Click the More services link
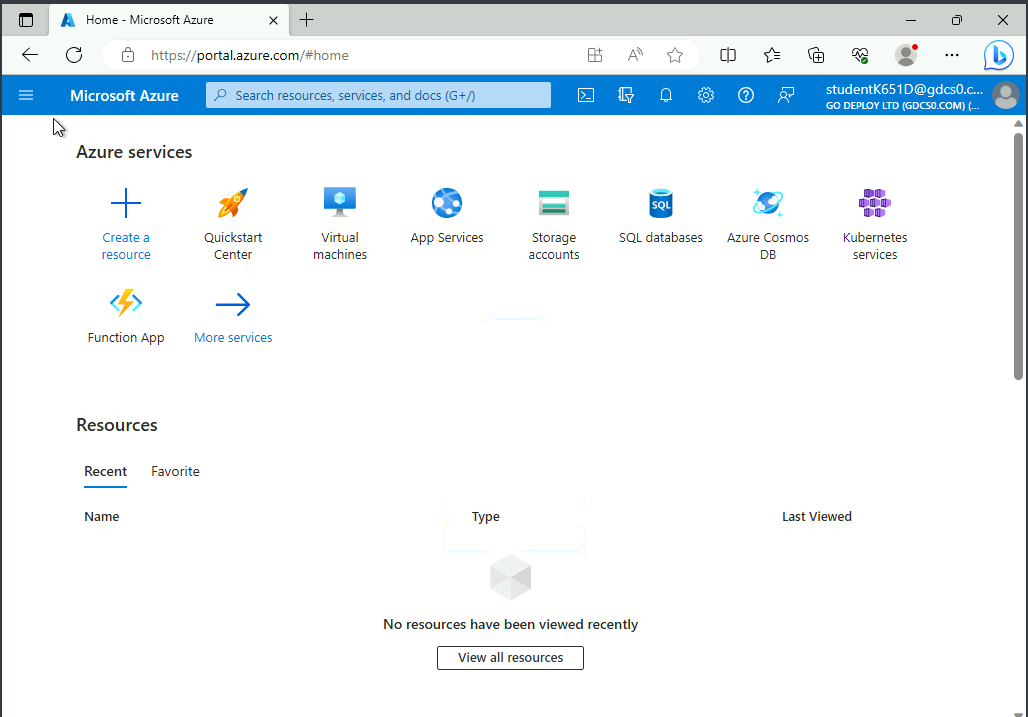 pyautogui.click(x=233, y=338)
